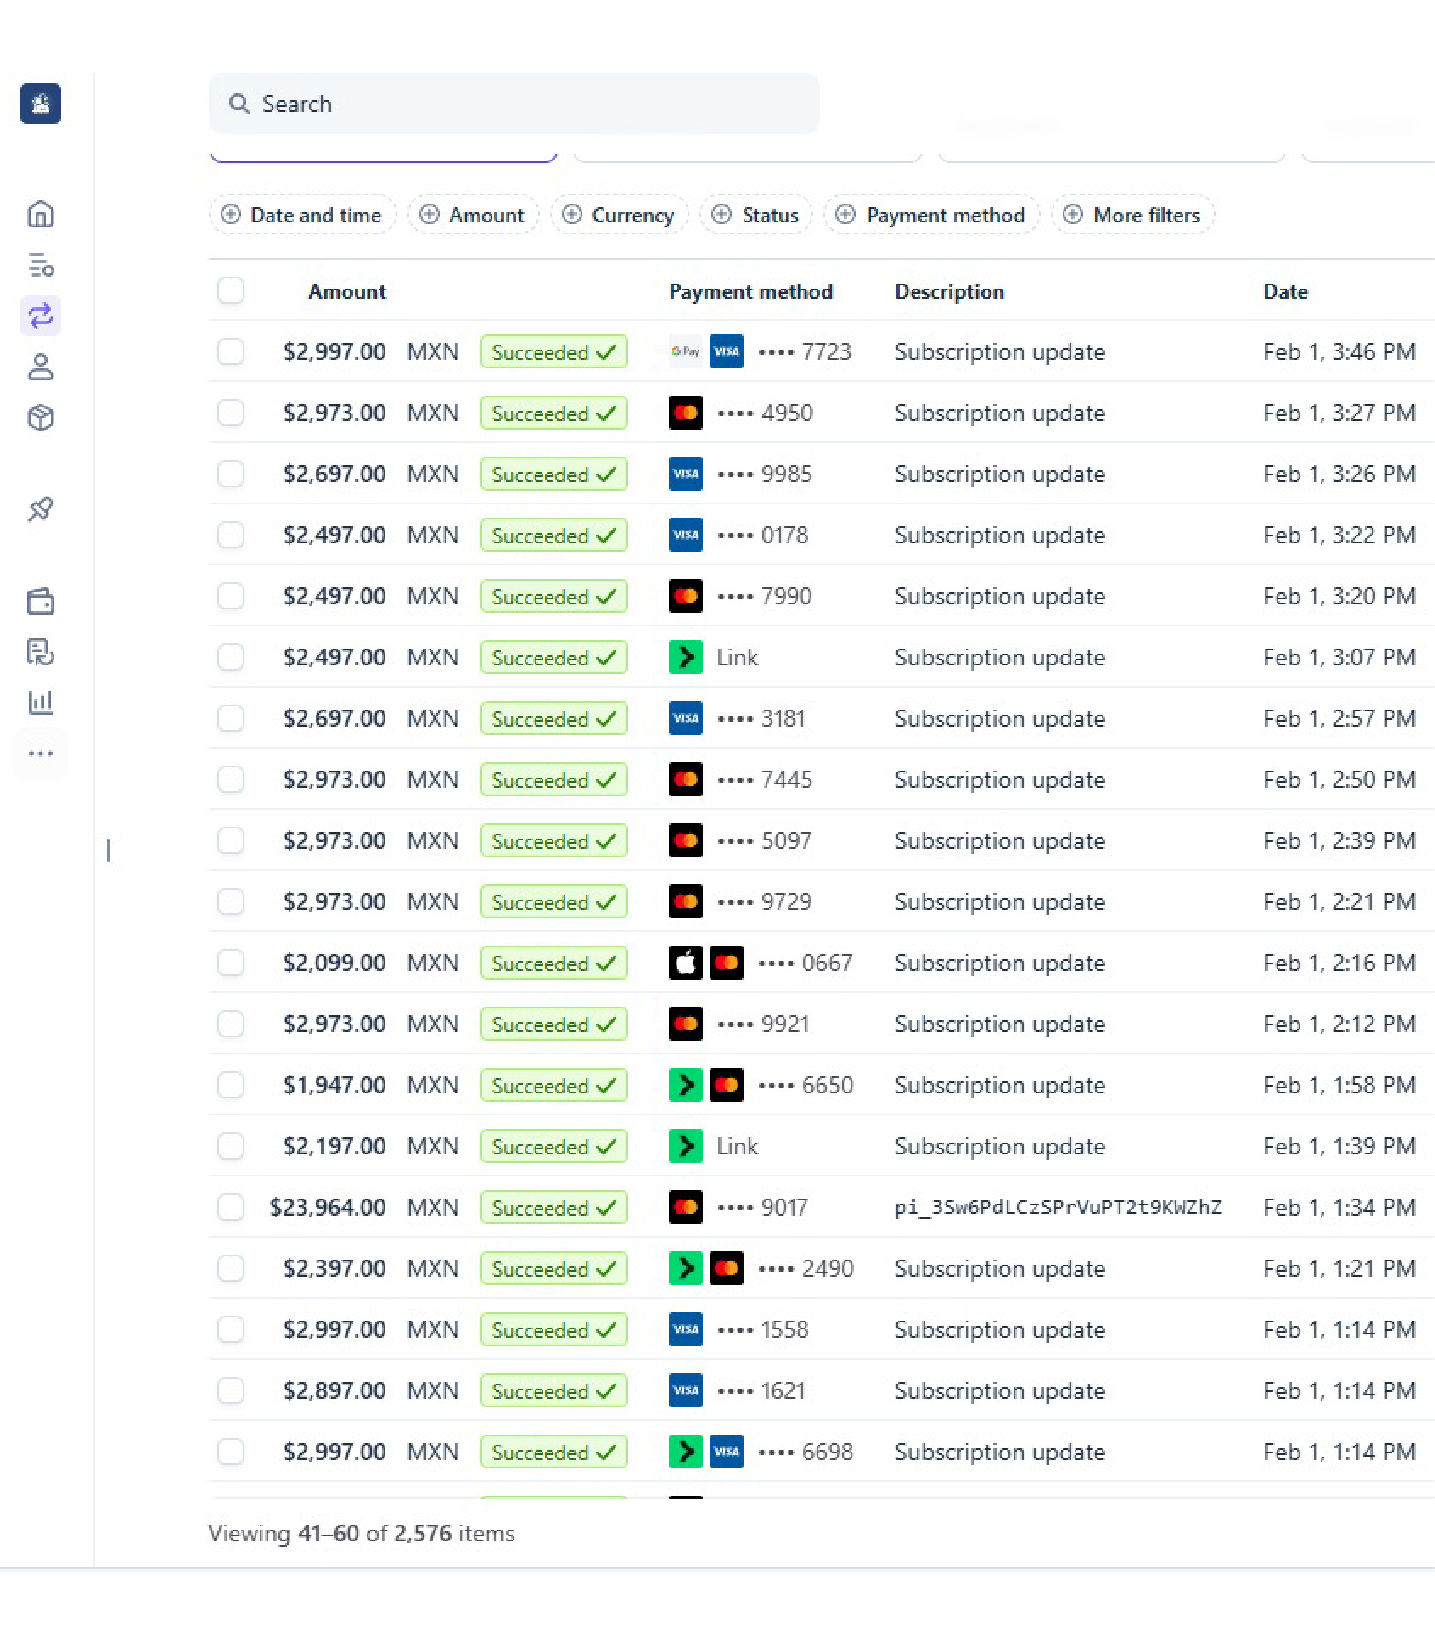
Task: Click Link icon on $1,947.00 row
Action: (x=685, y=1085)
